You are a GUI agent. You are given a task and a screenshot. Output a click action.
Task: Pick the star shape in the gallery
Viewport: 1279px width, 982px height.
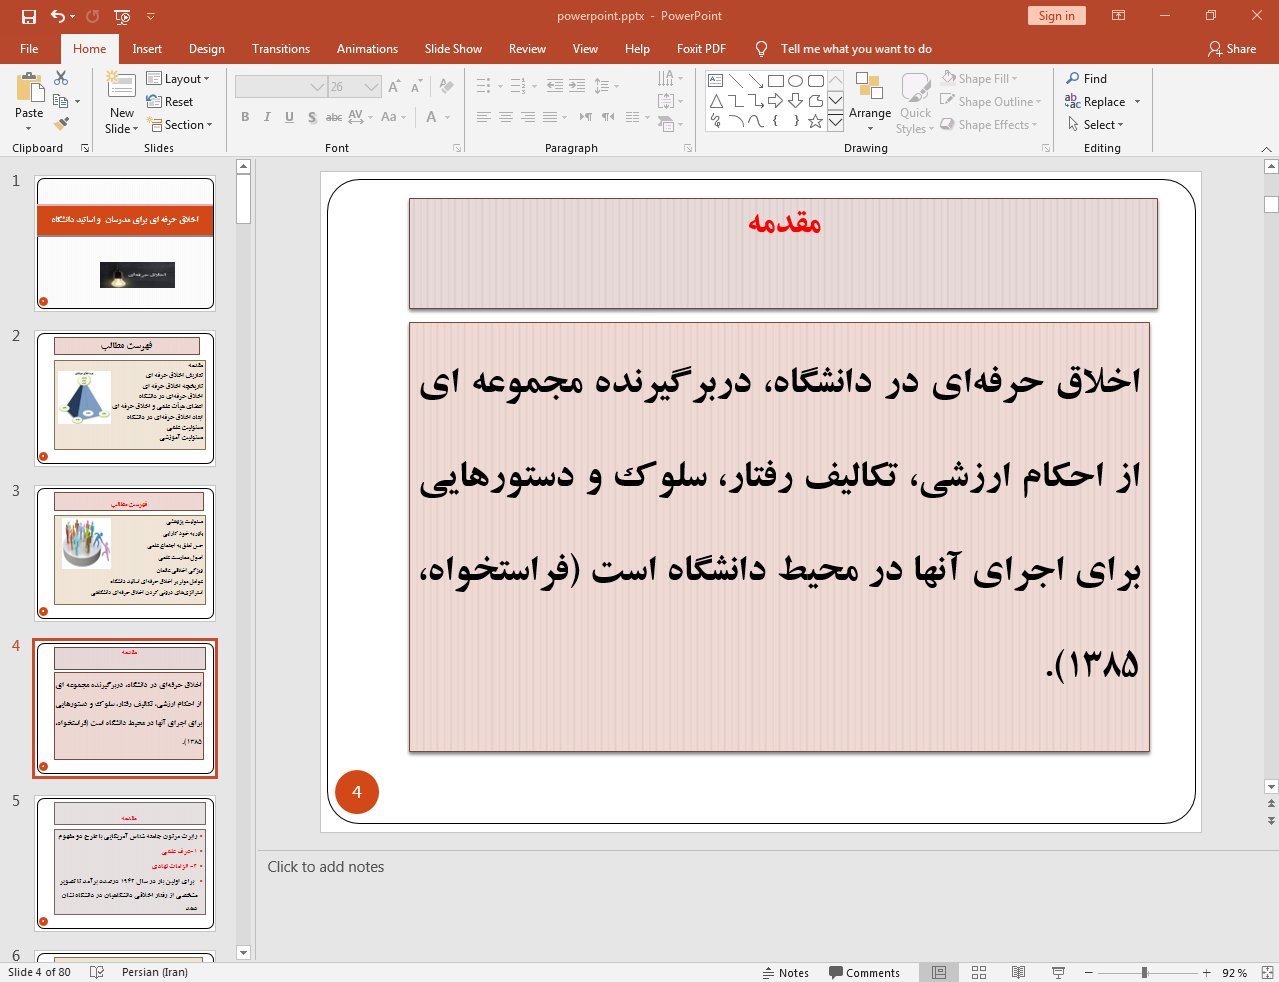click(816, 121)
